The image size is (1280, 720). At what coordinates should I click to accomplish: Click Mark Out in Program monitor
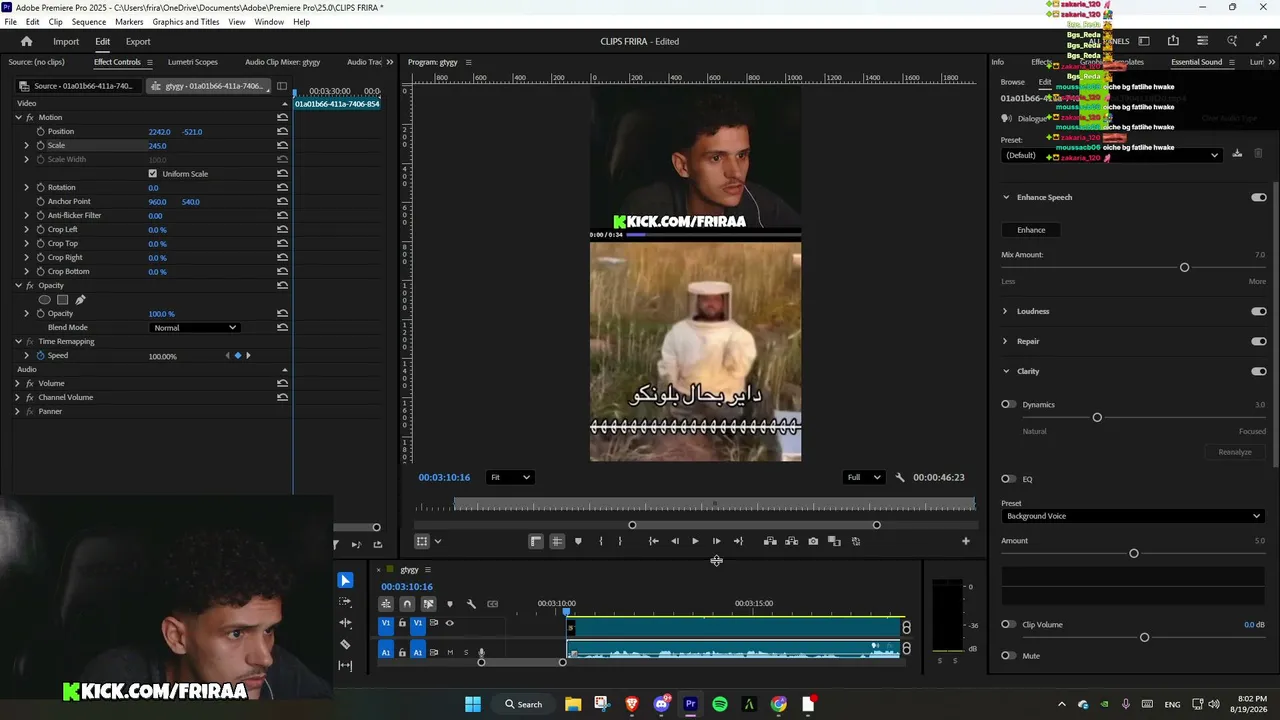(x=620, y=541)
